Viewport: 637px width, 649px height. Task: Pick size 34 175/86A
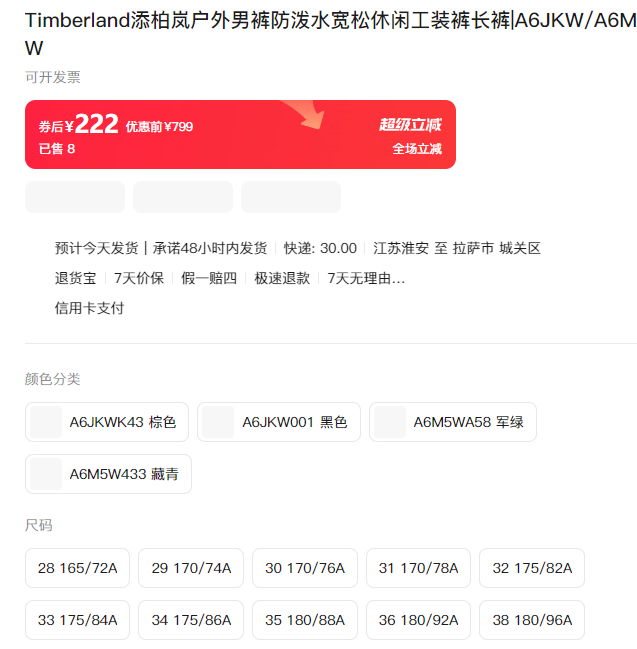191,620
